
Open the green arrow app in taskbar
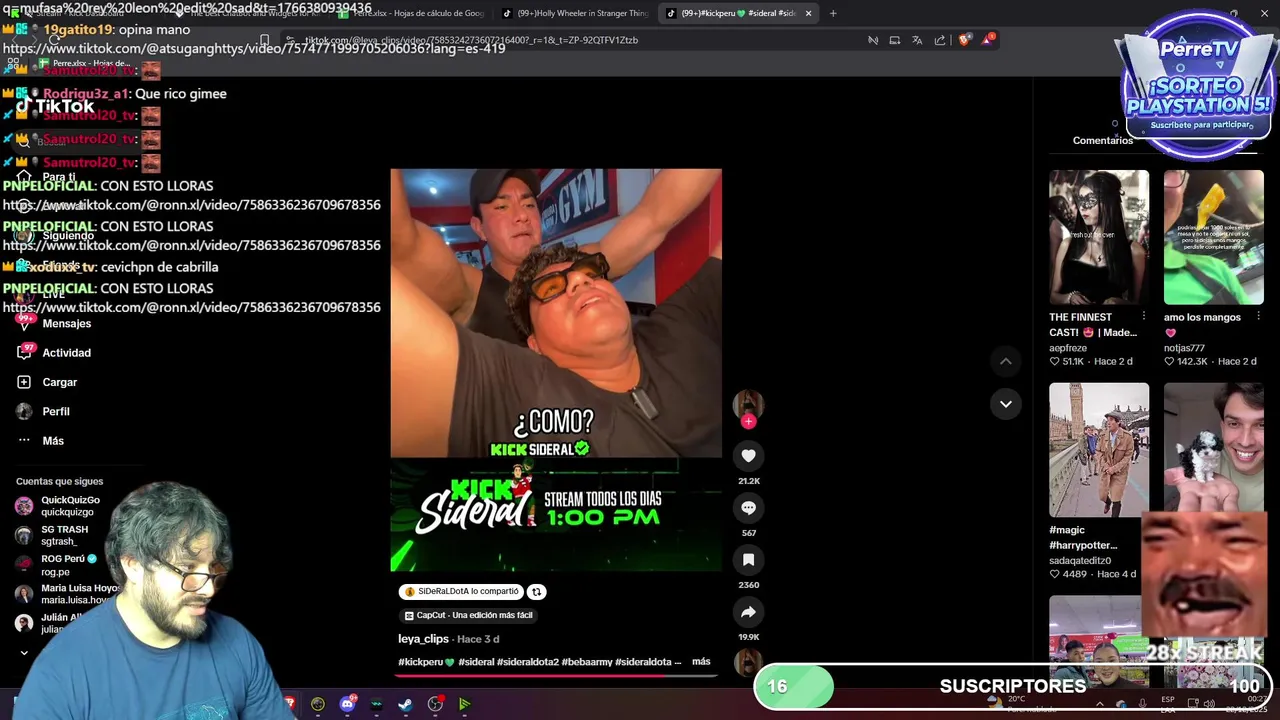[464, 704]
